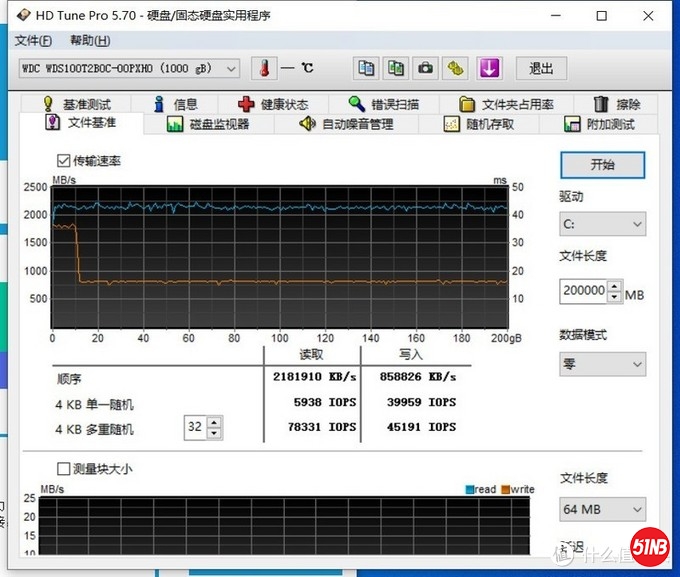This screenshot has height=577, width=680.
Task: Click the temperature thermometer icon
Action: pyautogui.click(x=264, y=68)
